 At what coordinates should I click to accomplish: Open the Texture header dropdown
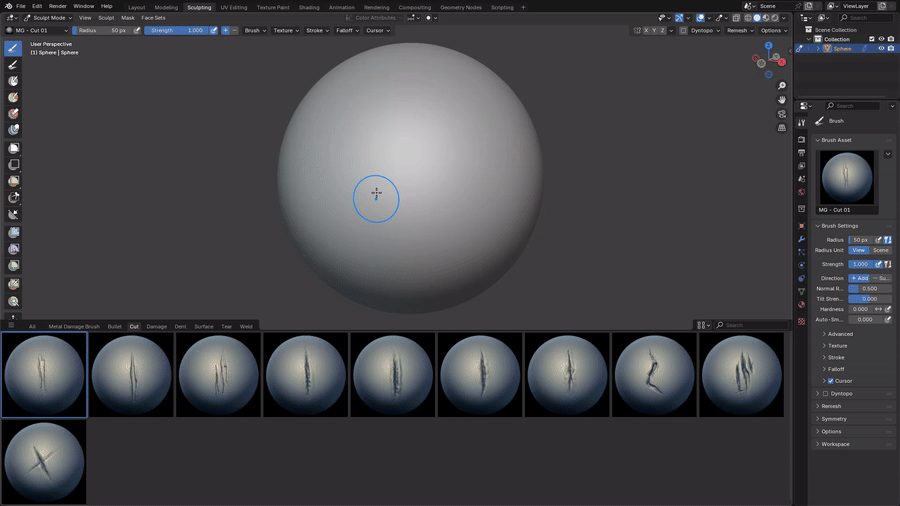pyautogui.click(x=285, y=30)
